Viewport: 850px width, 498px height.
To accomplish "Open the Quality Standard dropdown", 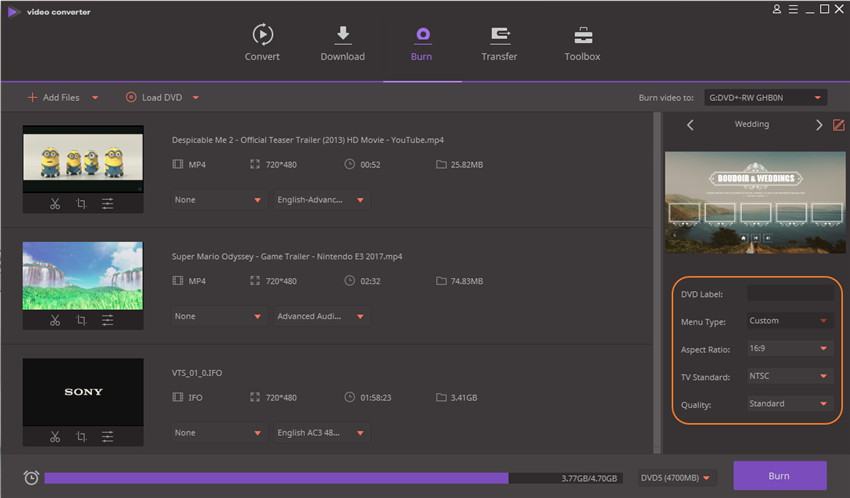I will coord(790,404).
